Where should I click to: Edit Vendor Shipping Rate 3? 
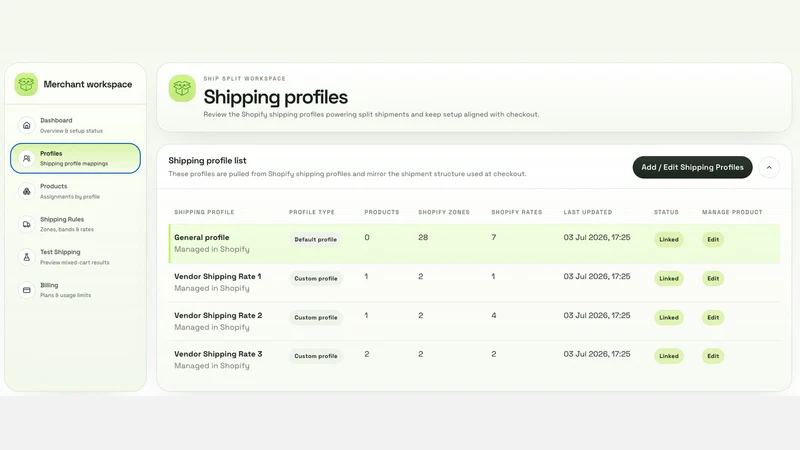(713, 356)
